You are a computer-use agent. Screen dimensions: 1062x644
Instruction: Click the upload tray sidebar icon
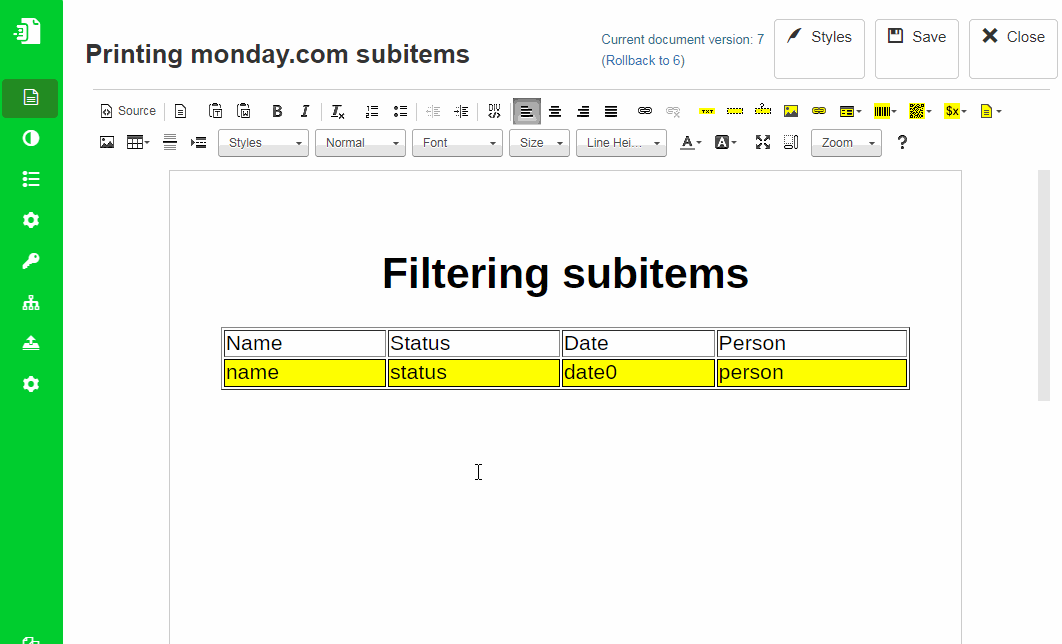[30, 343]
